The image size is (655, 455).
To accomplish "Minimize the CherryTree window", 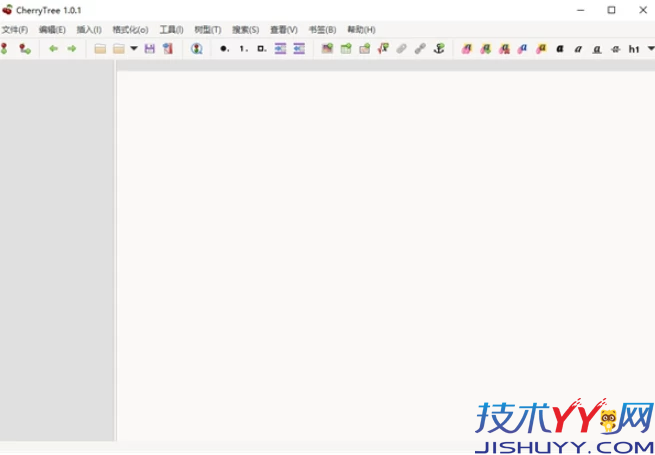I will (580, 10).
